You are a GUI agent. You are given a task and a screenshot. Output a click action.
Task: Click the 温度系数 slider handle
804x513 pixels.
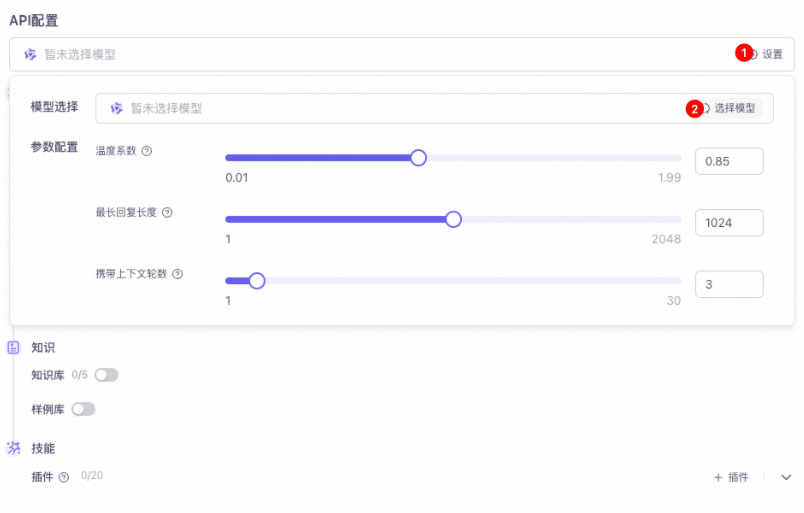(x=418, y=158)
